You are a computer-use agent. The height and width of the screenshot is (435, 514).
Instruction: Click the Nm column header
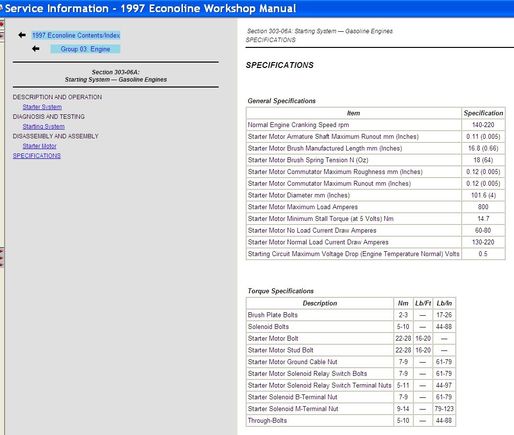[403, 303]
